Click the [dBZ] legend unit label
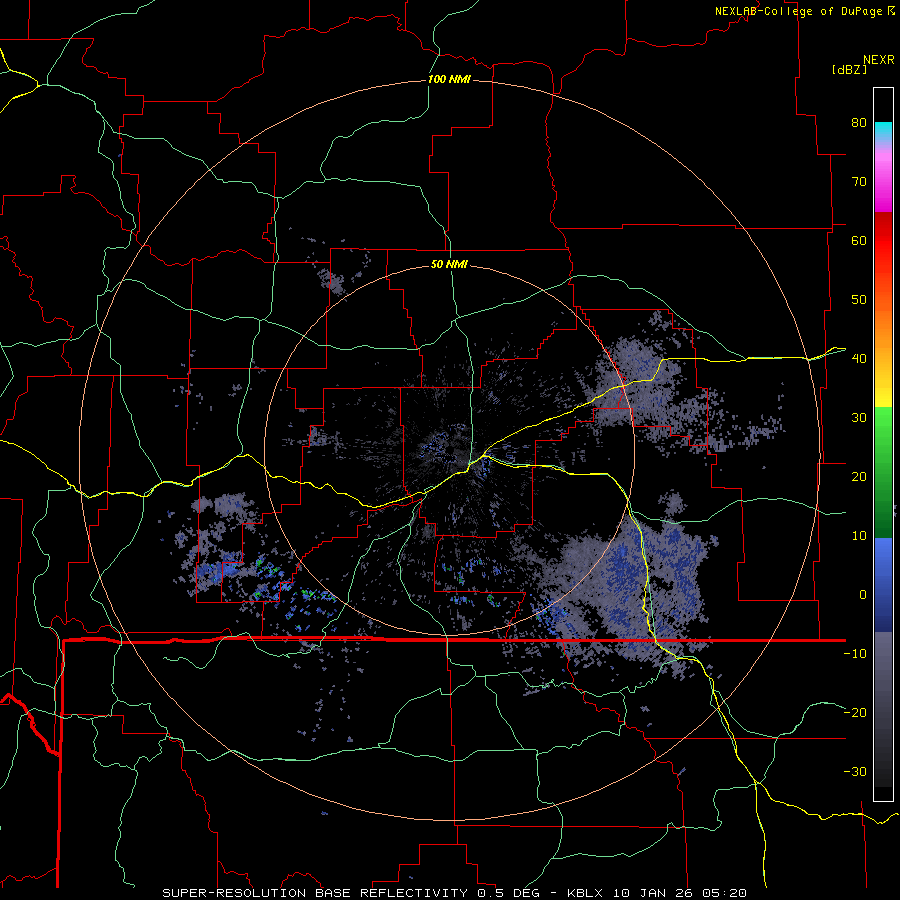This screenshot has height=900, width=900. (849, 69)
